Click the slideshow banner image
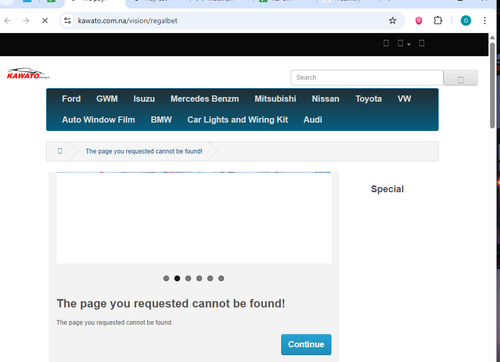 194,218
